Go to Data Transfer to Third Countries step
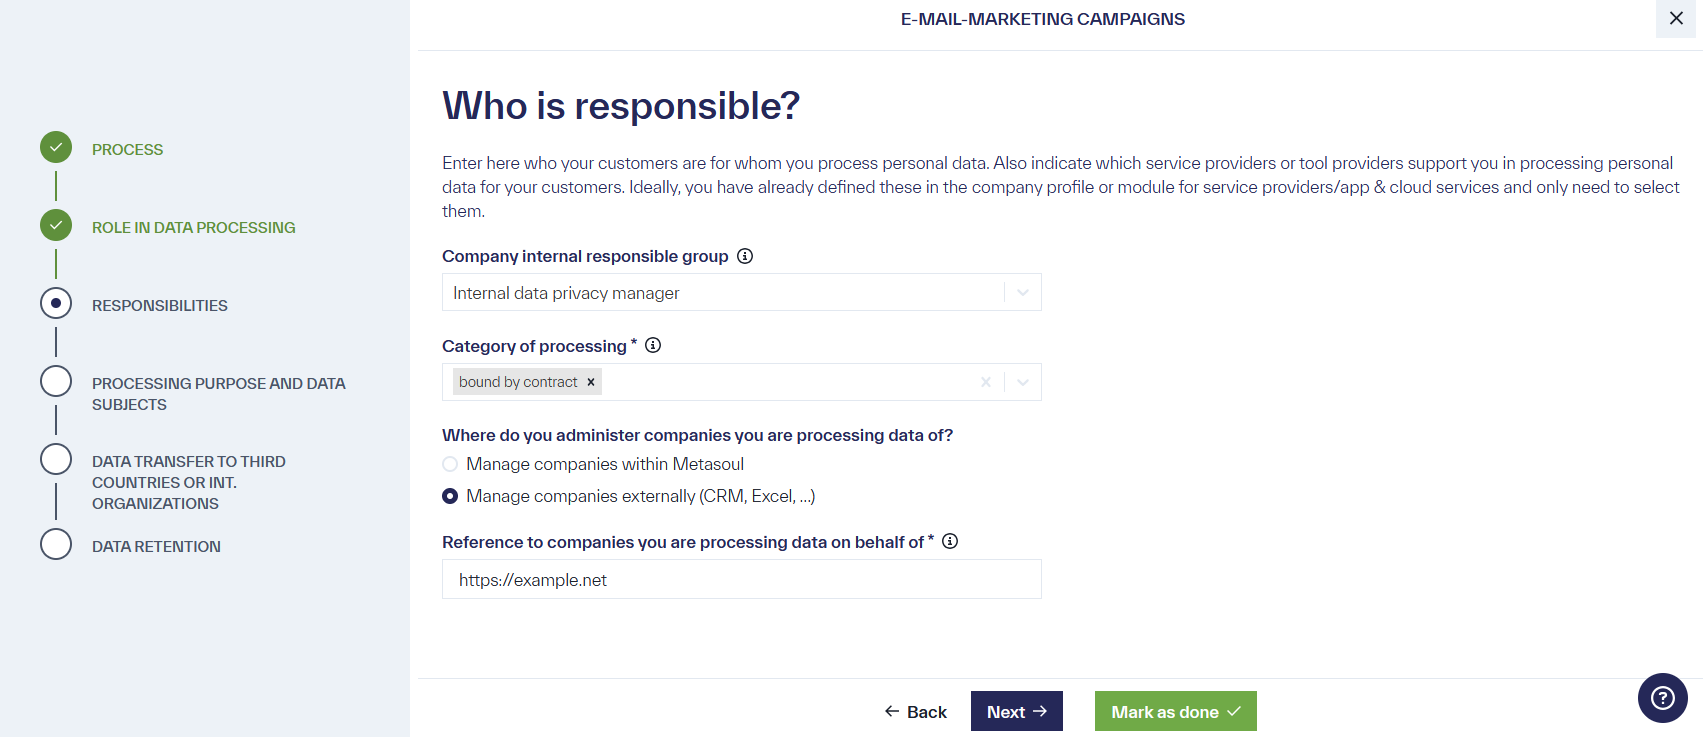Image resolution: width=1703 pixels, height=737 pixels. pyautogui.click(x=56, y=459)
